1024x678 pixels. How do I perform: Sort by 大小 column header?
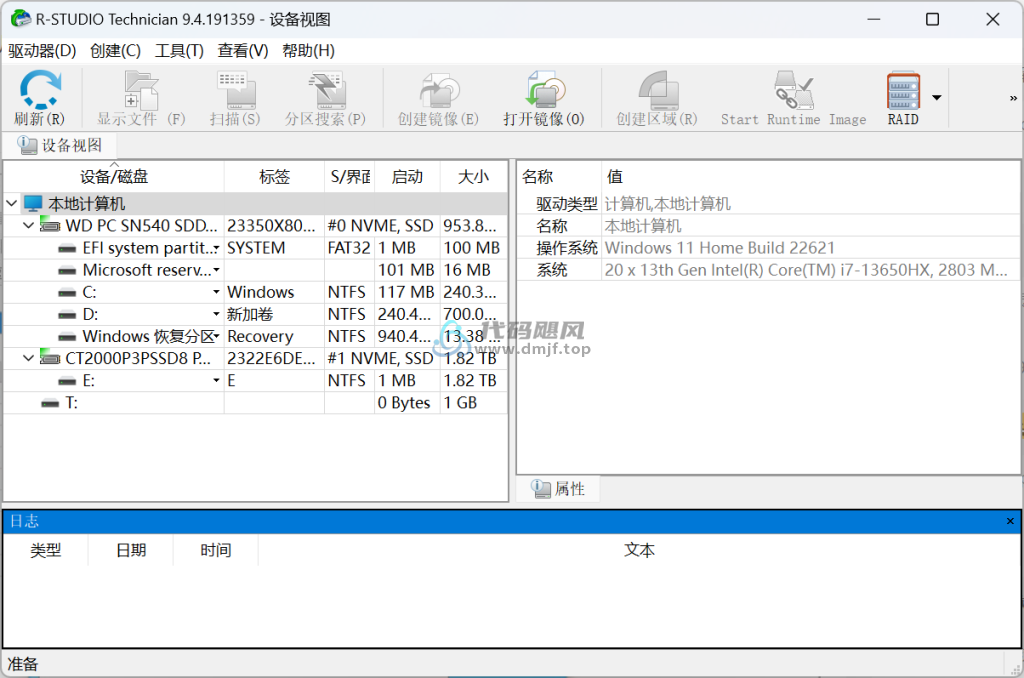(473, 177)
